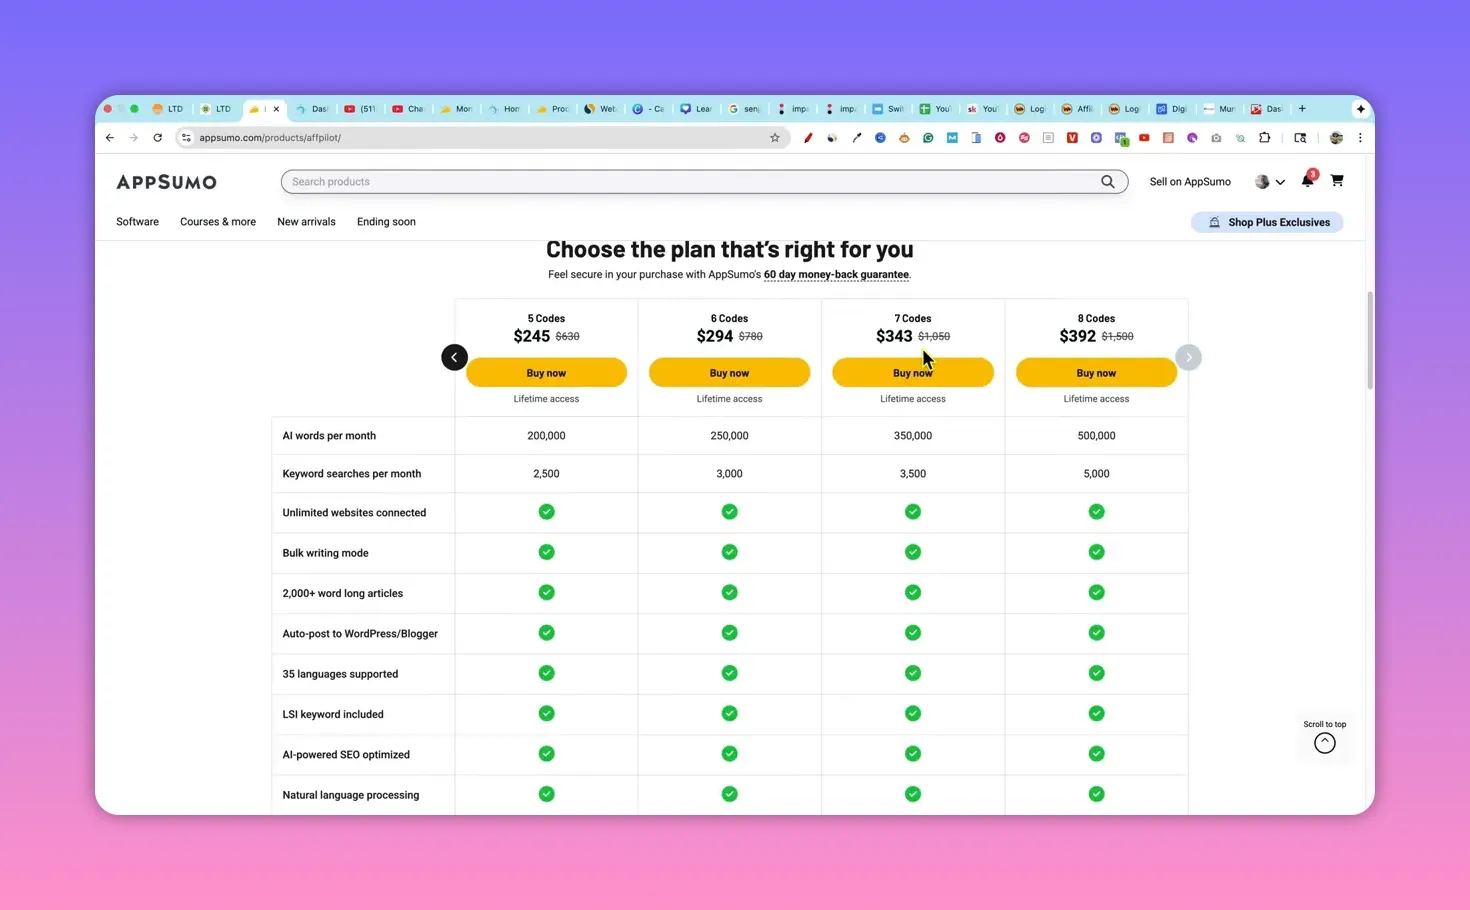The height and width of the screenshot is (910, 1470).
Task: Click the right carousel arrow for more plans
Action: tap(1188, 357)
